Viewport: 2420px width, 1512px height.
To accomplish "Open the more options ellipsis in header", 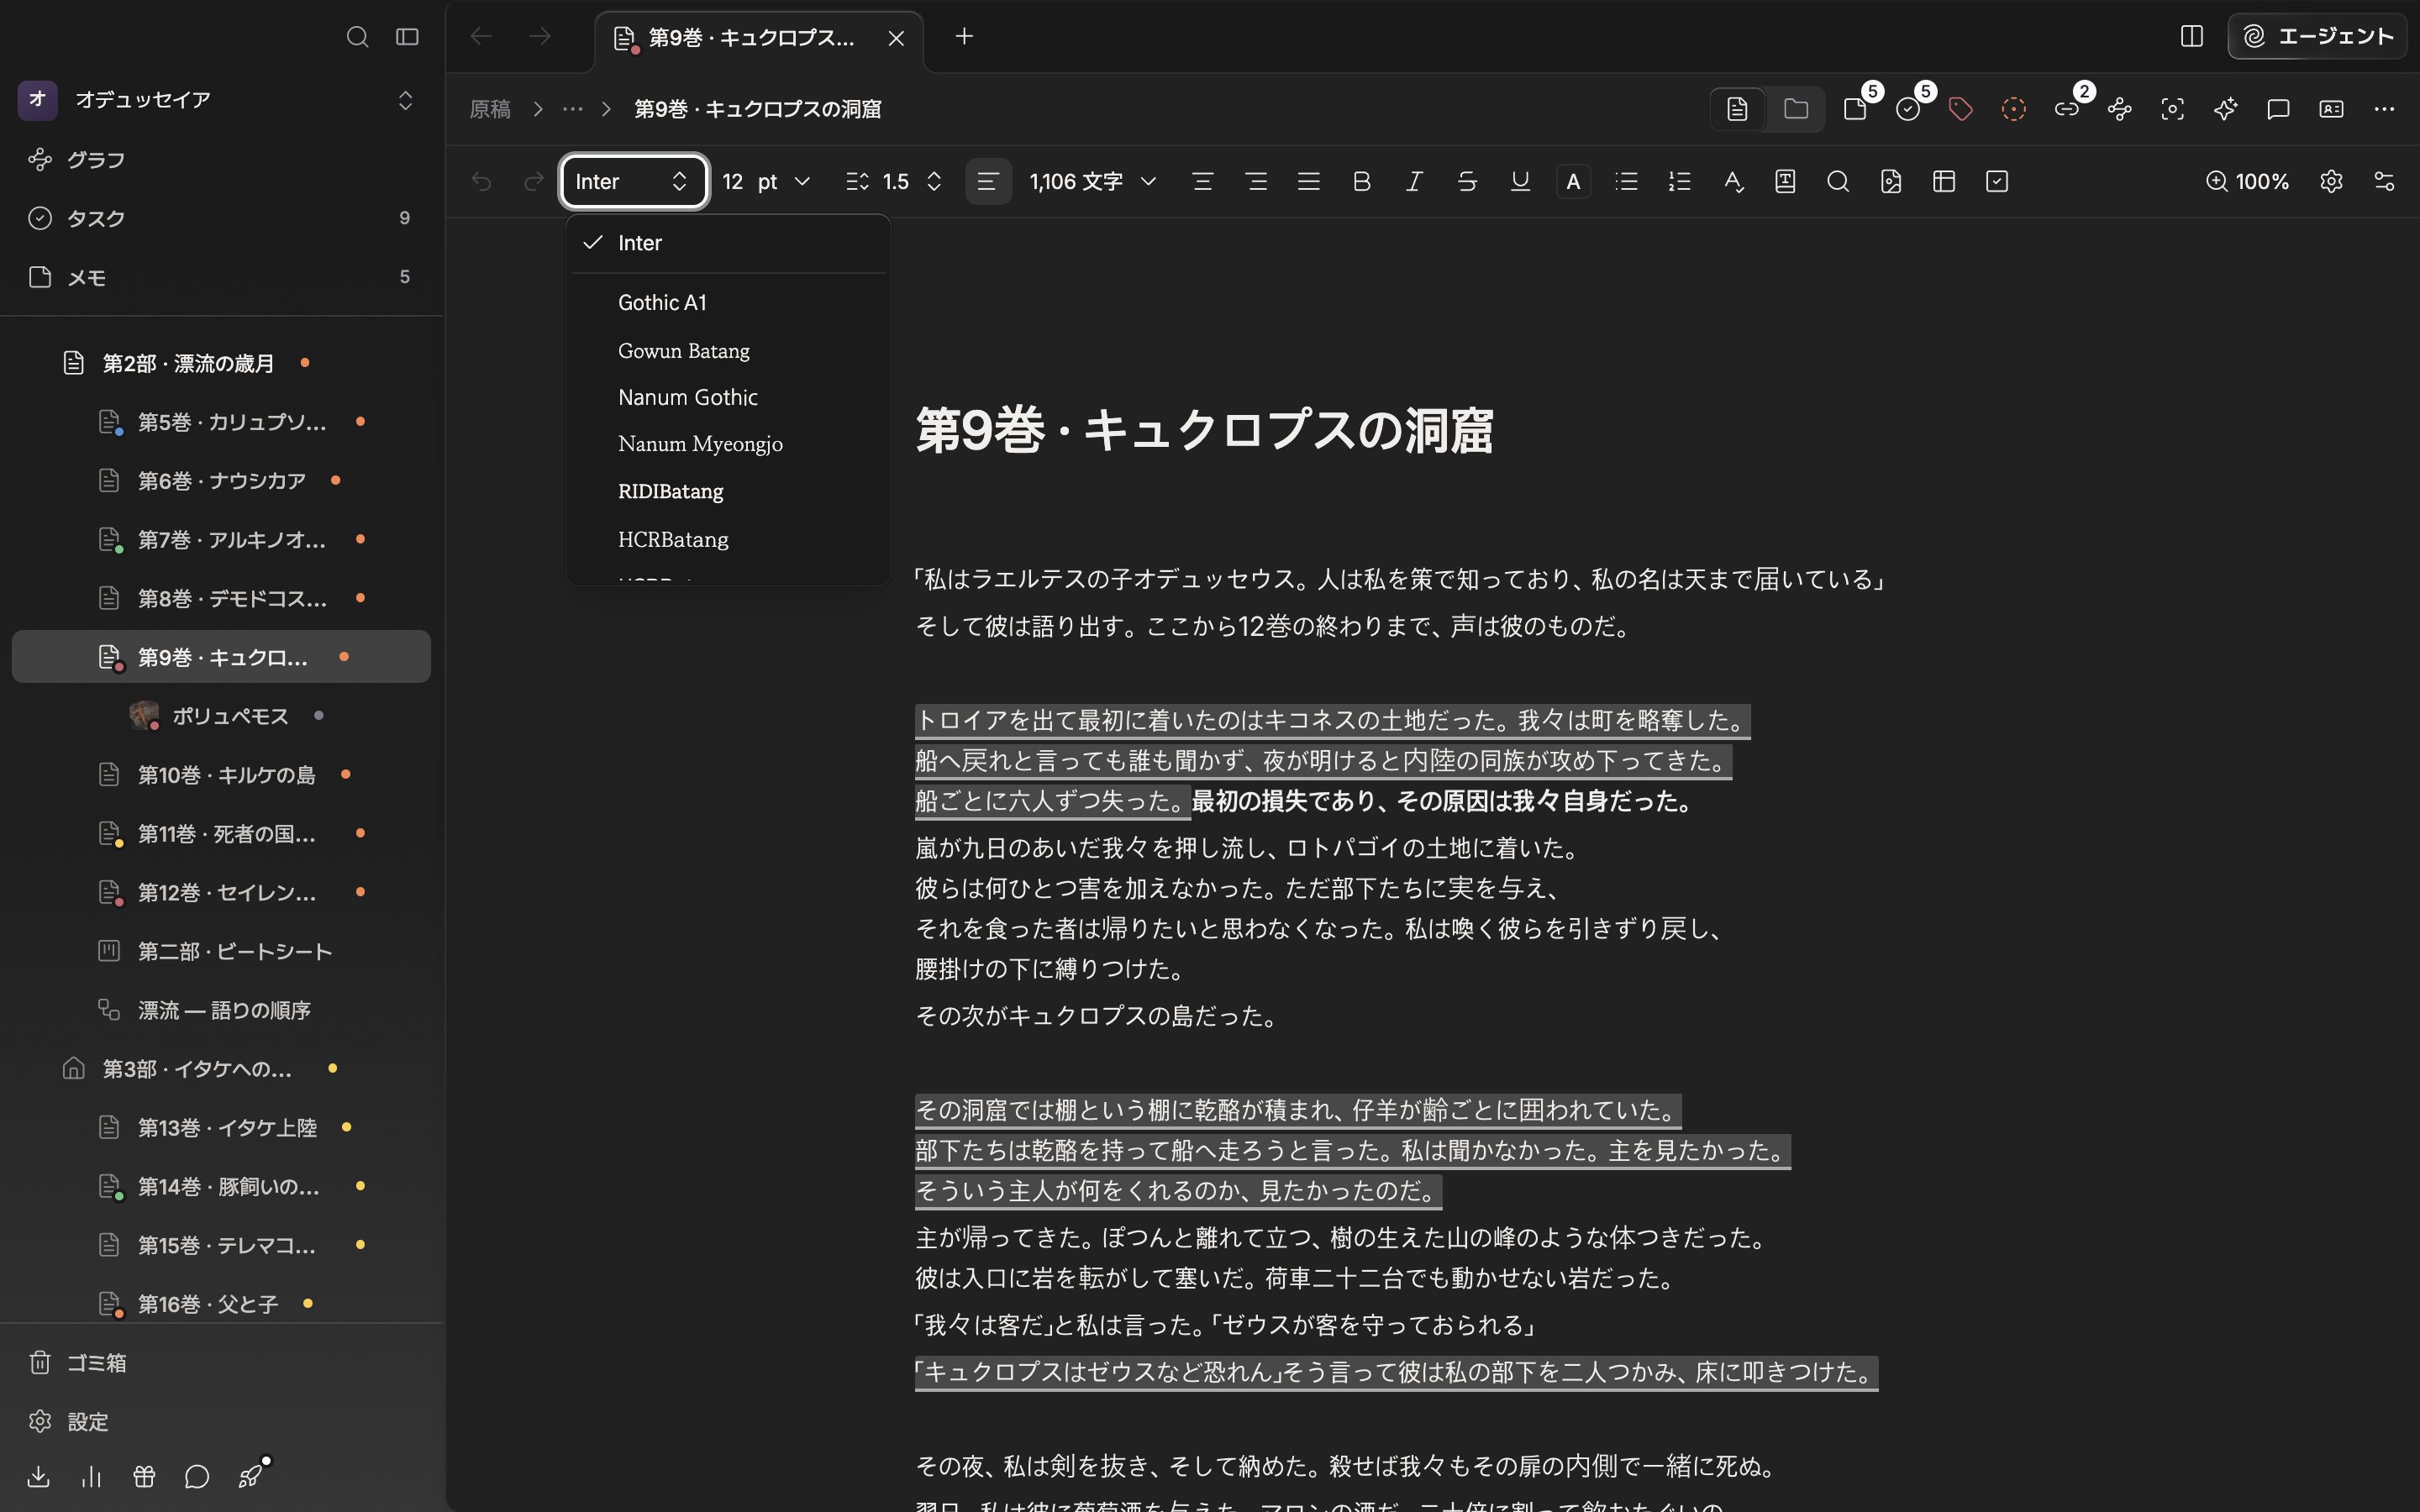I will 2384,109.
